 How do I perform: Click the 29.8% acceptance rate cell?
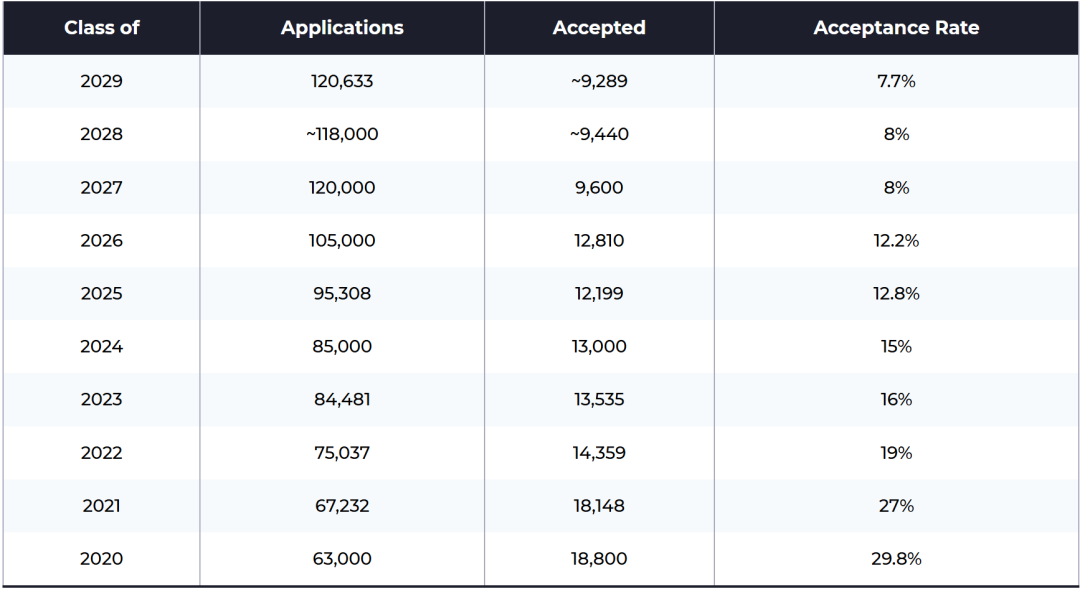coord(896,559)
